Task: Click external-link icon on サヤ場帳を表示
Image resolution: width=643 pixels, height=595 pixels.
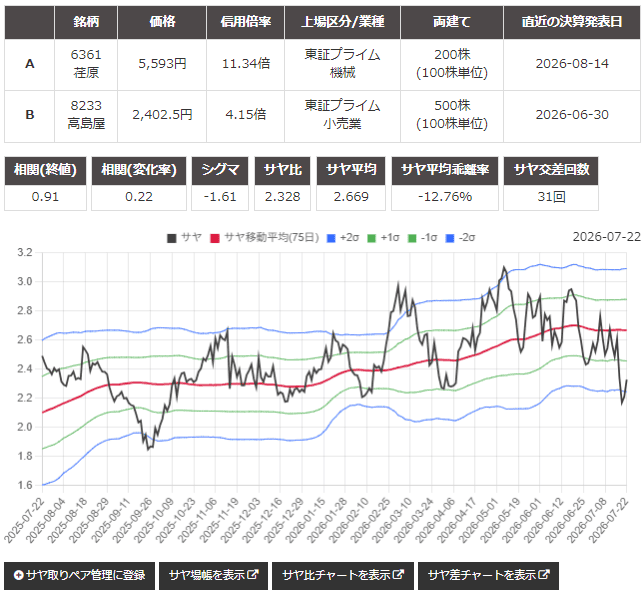Action: (253, 574)
